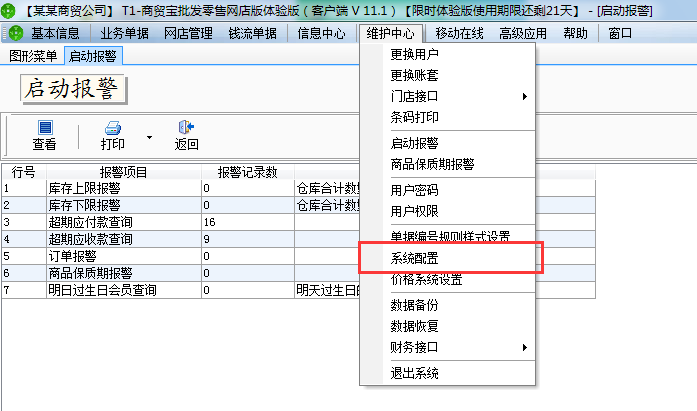The image size is (697, 411).
Task: Click the 维护中心 menu header
Action: (x=390, y=33)
